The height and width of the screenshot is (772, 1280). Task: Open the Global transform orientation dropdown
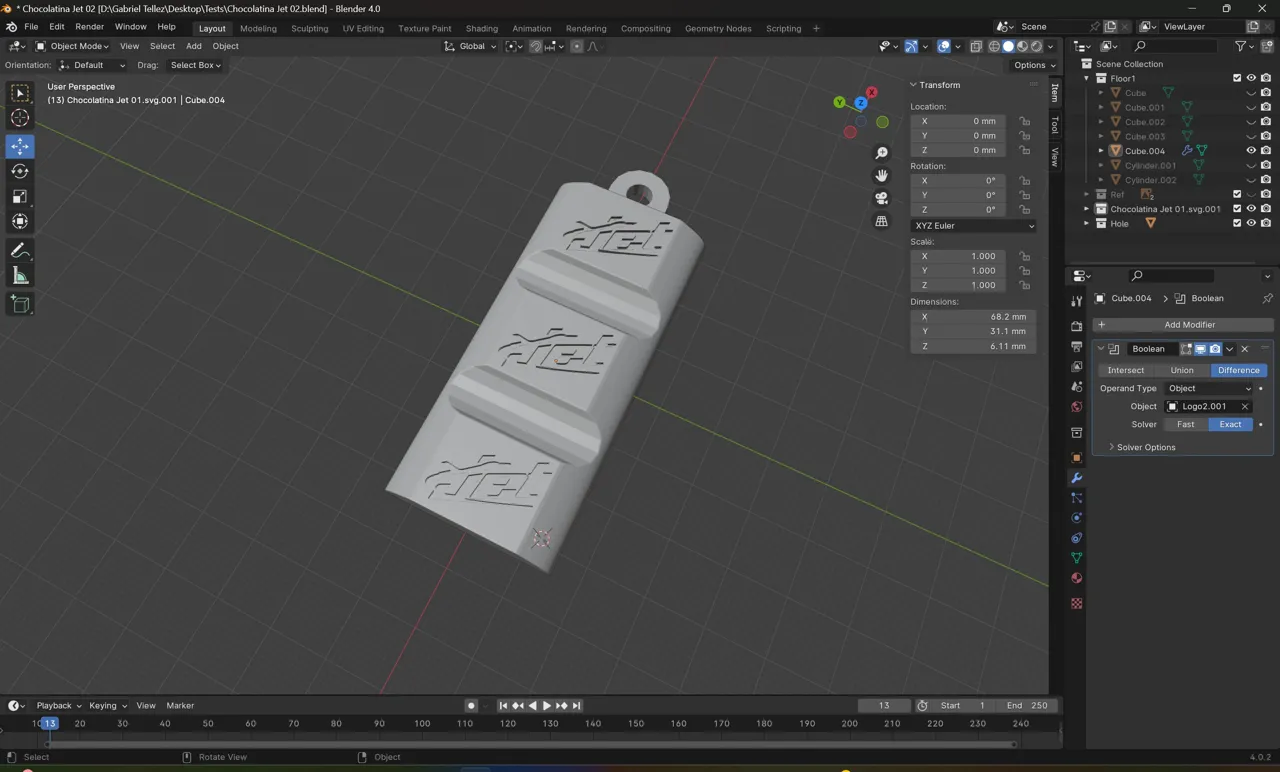470,46
